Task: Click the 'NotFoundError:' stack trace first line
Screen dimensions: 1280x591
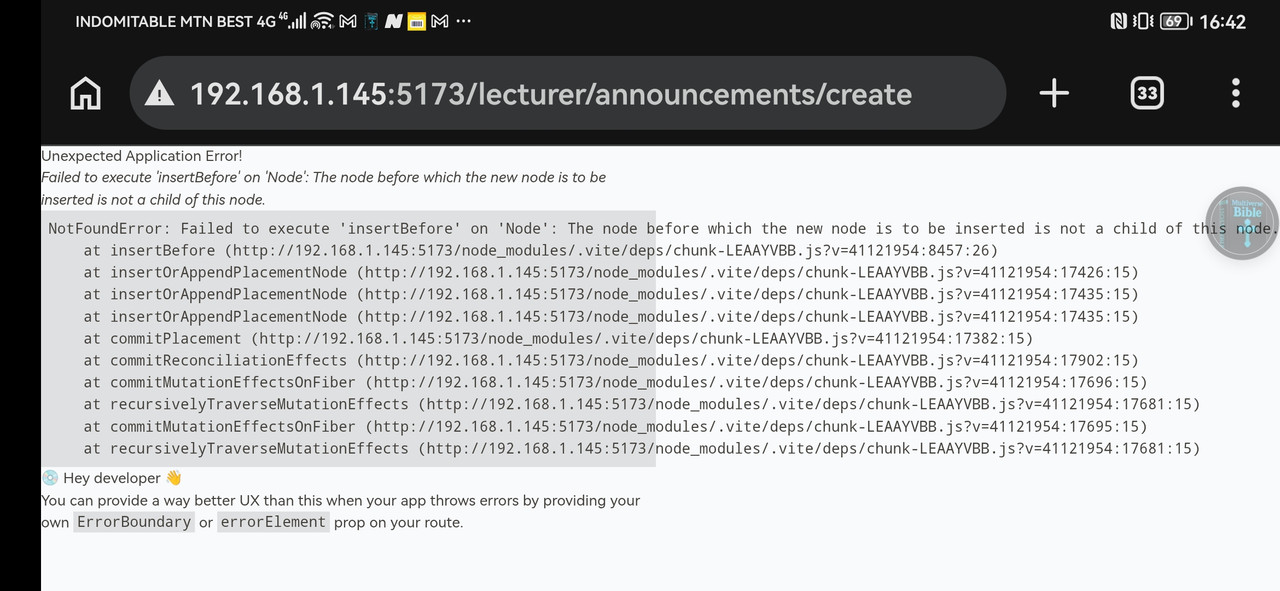Action: click(x=663, y=228)
